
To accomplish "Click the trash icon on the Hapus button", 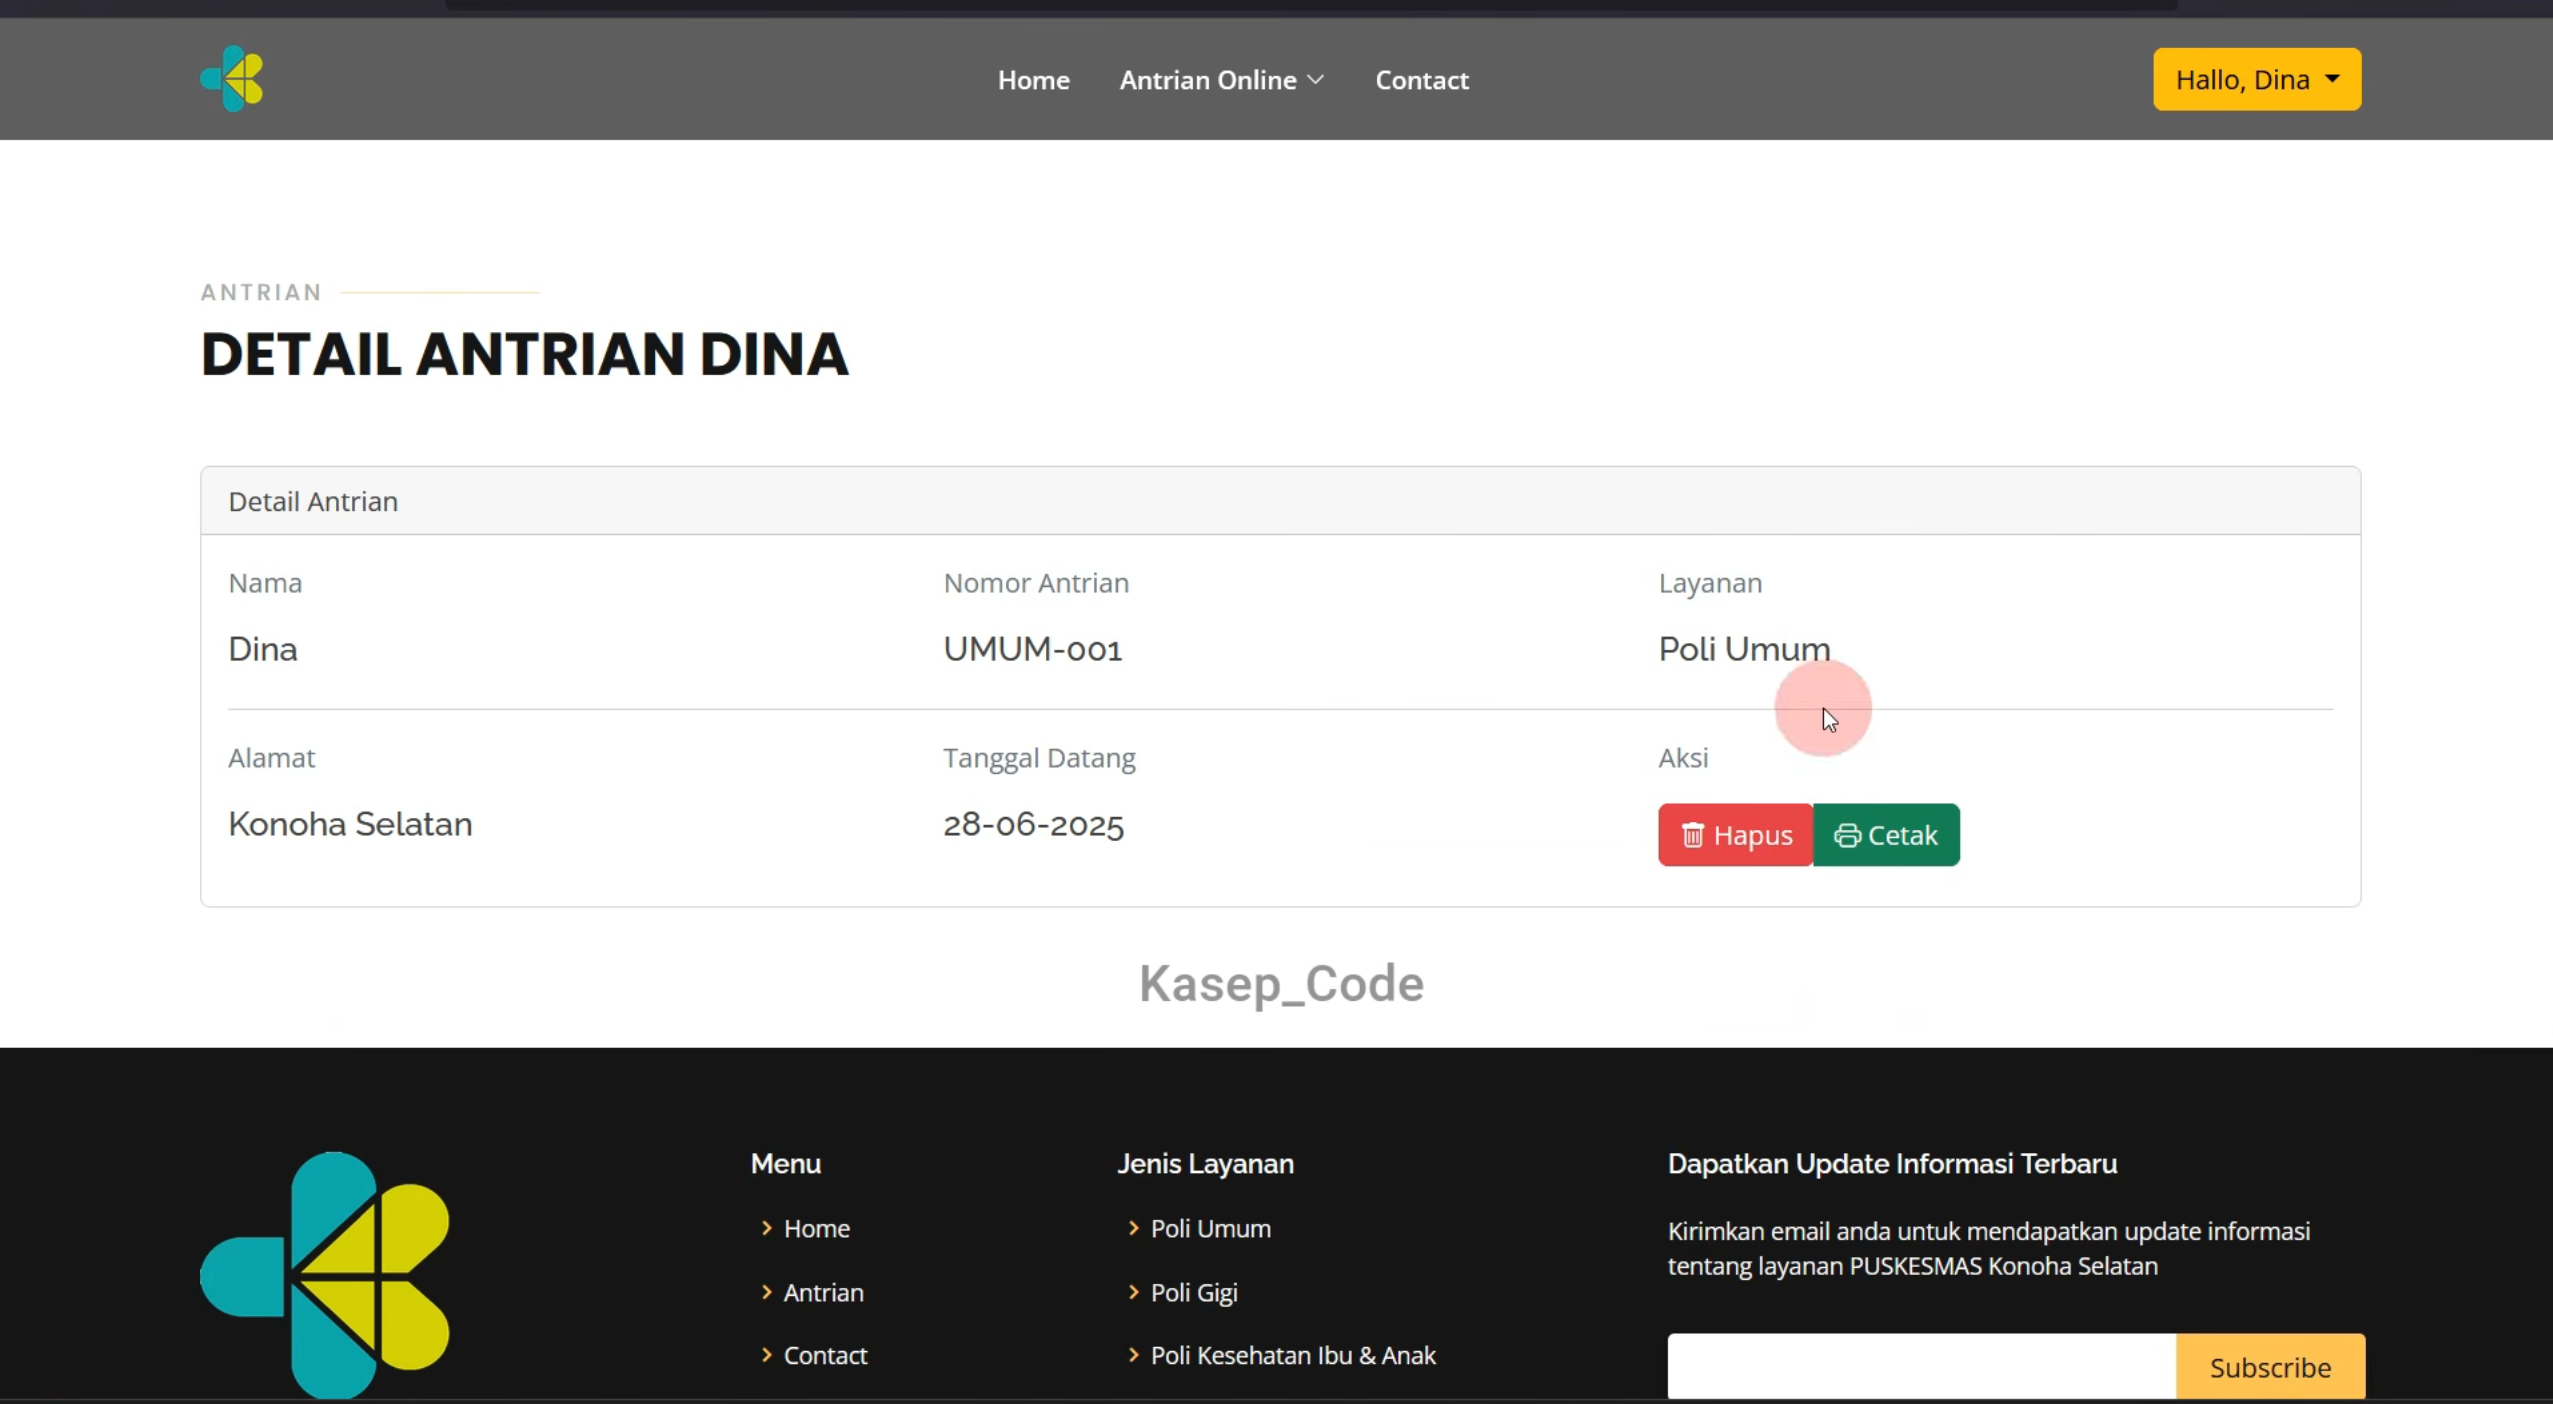I will (x=1692, y=835).
